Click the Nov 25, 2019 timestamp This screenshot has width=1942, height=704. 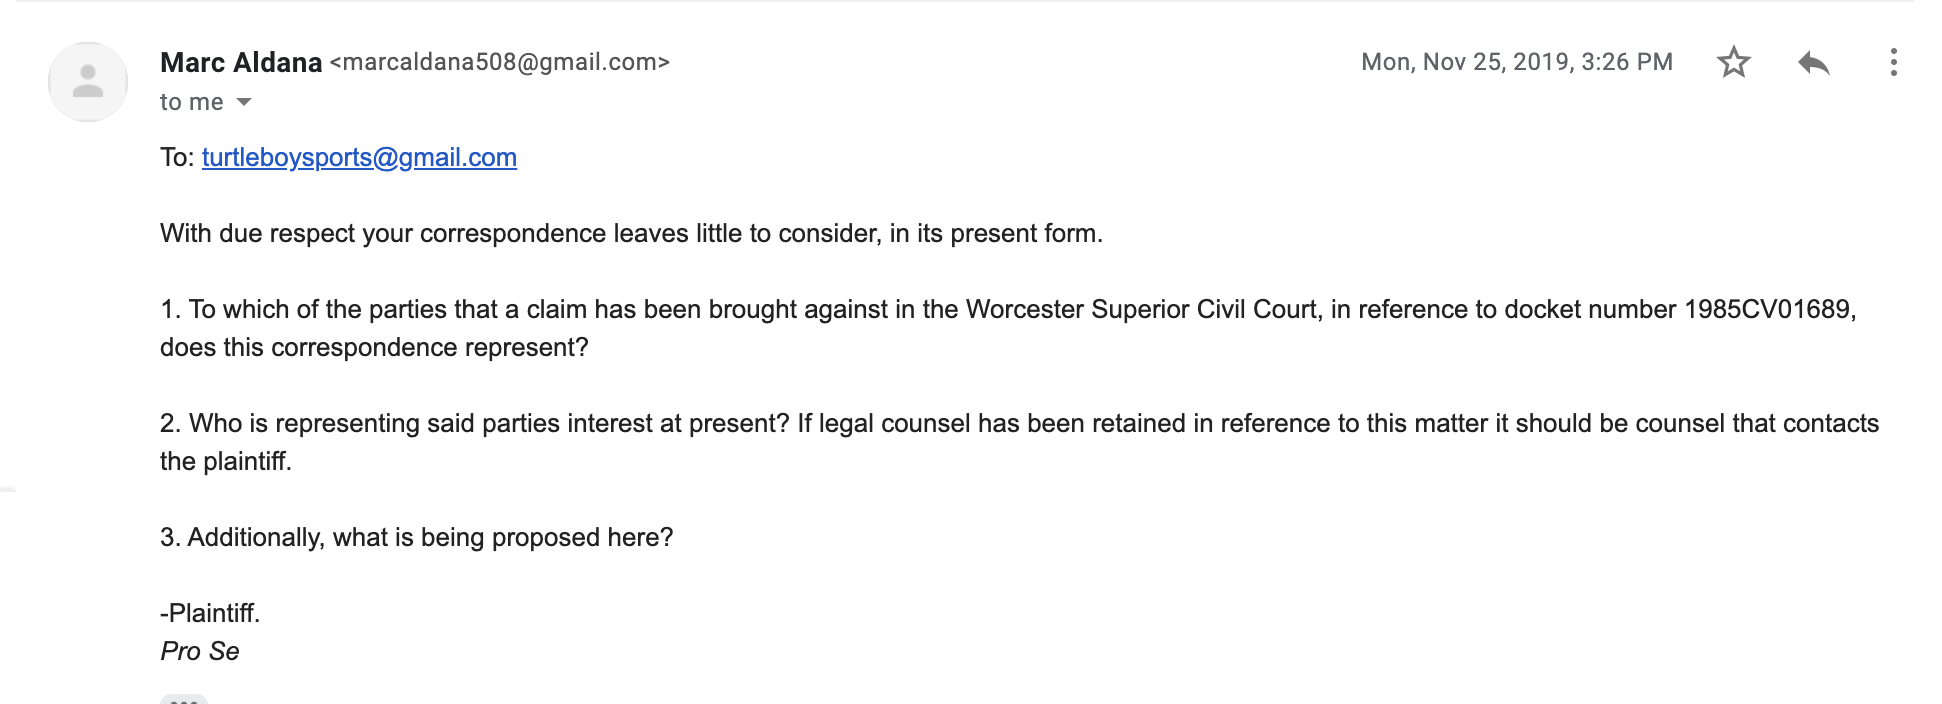coord(1516,62)
